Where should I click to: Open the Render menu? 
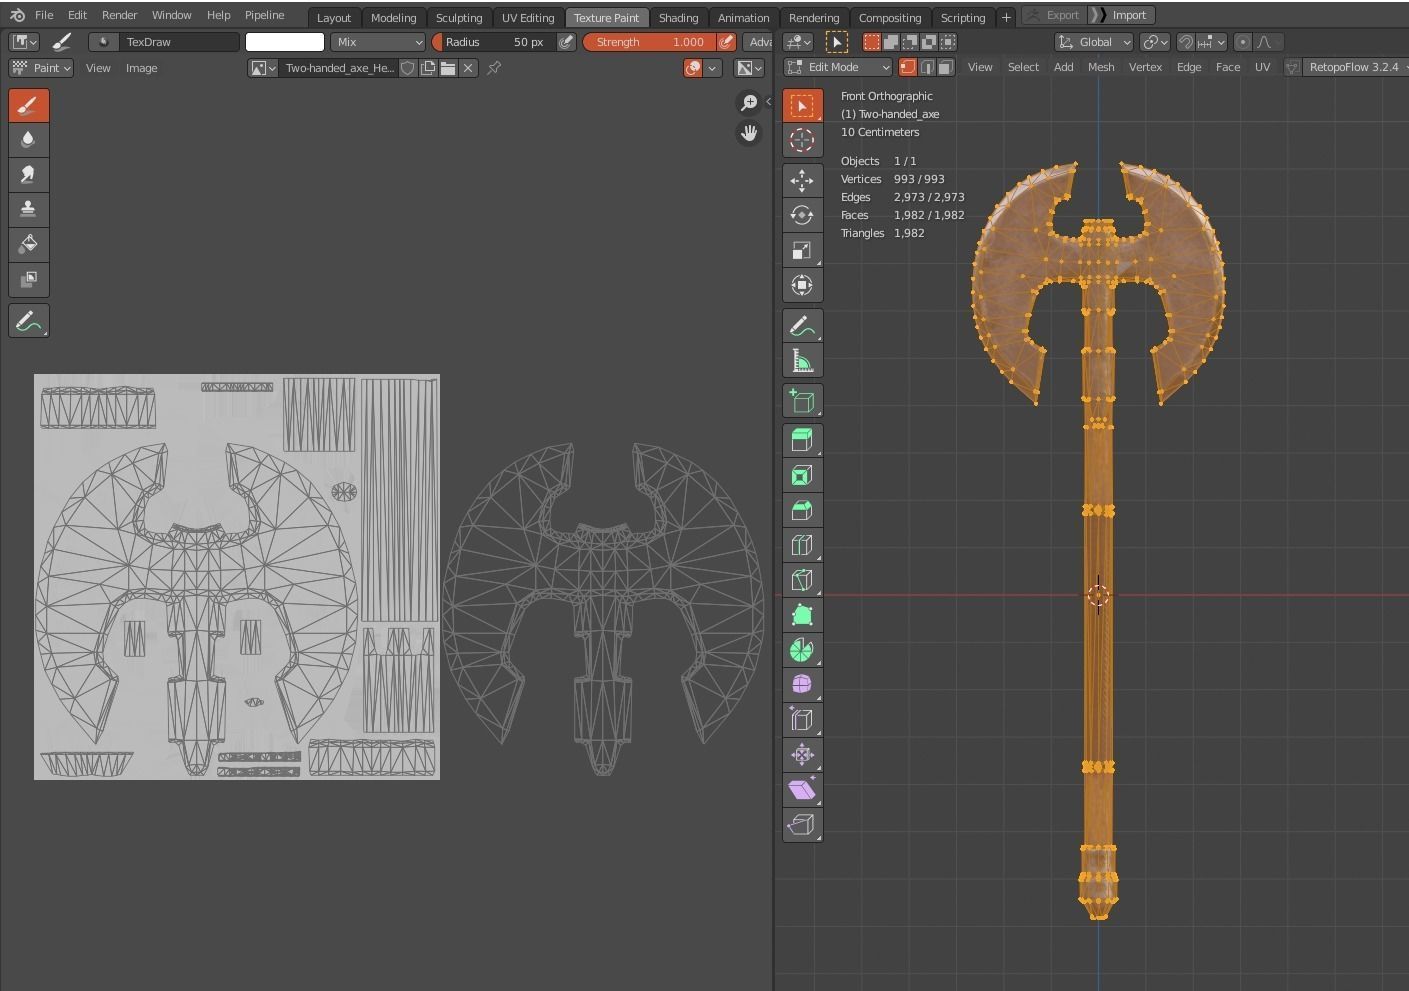pos(119,15)
